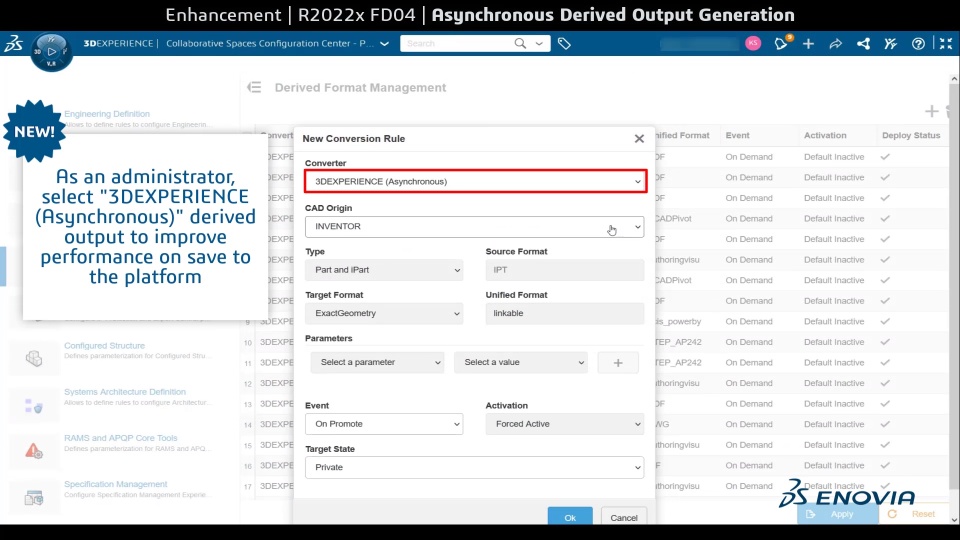Expand the app title dropdown chevron
The image size is (960, 540).
tap(384, 44)
